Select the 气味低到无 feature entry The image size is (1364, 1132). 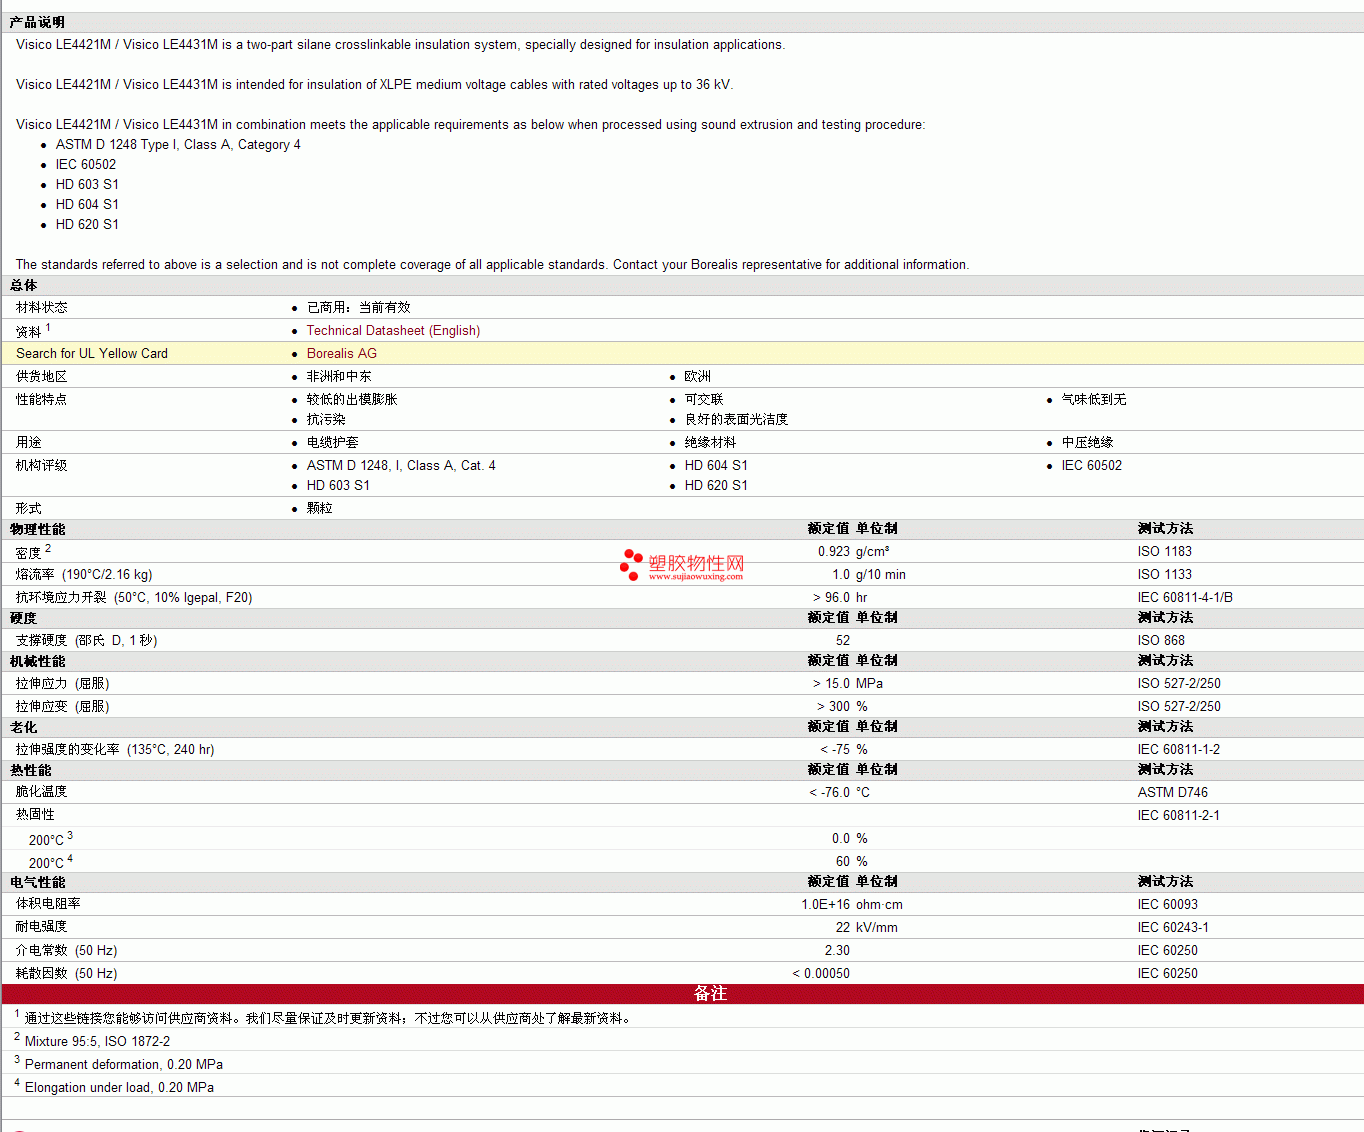(x=1094, y=400)
